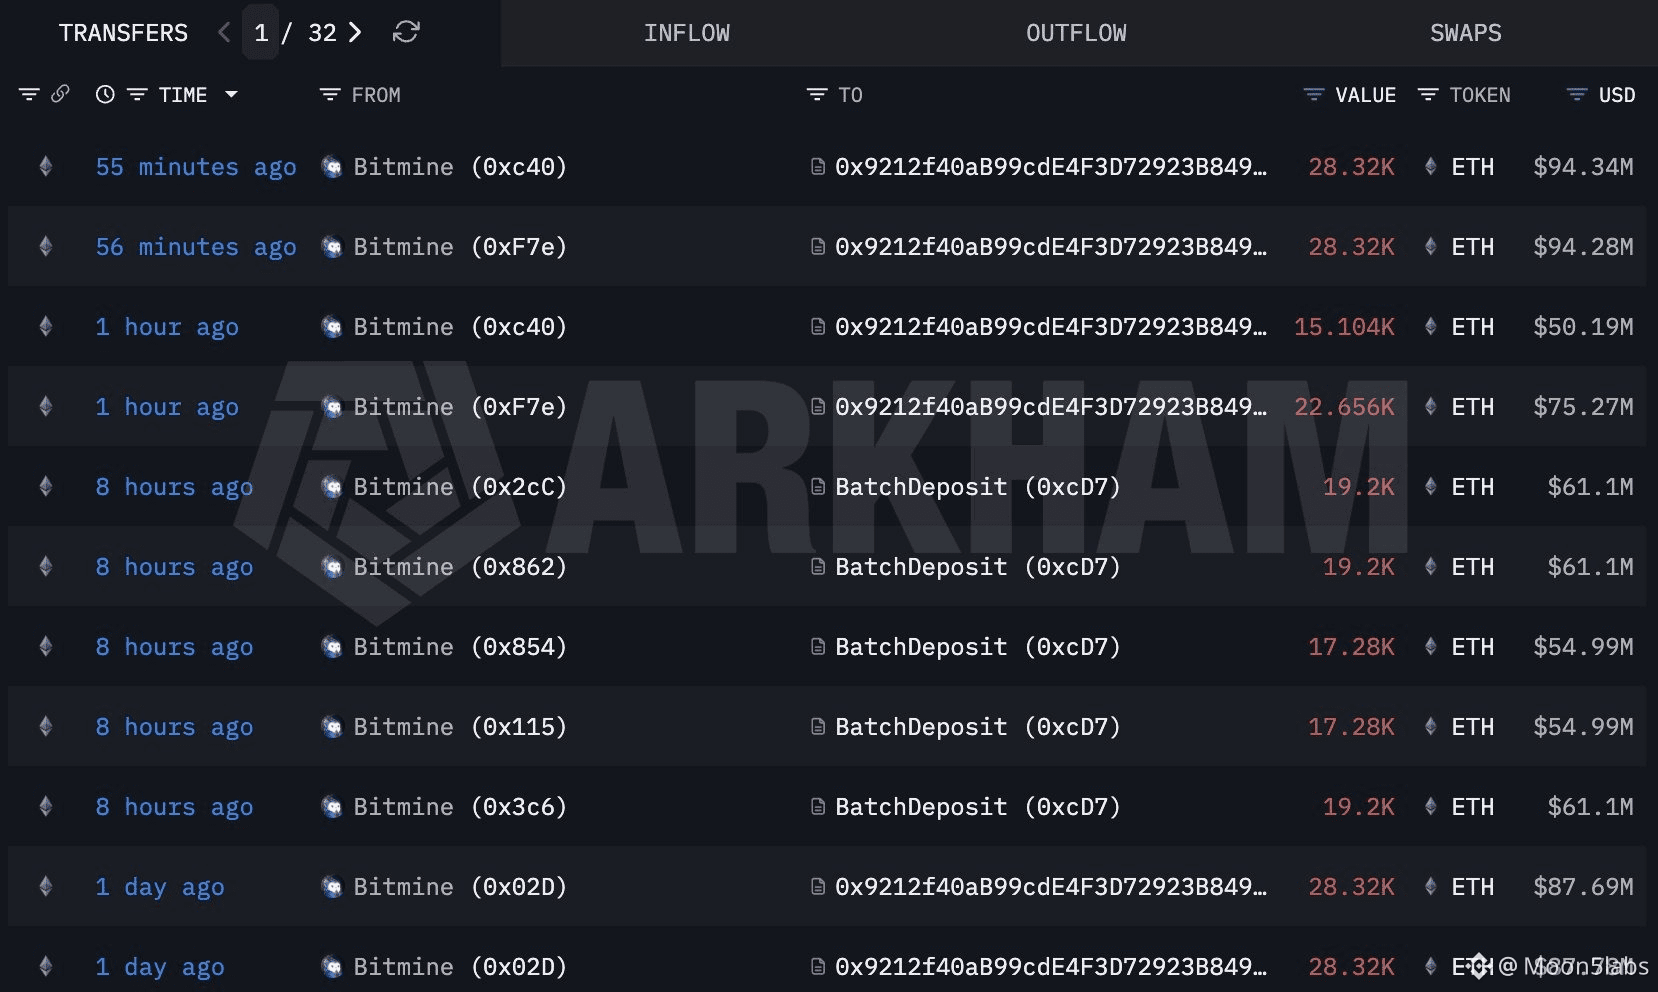Refresh the transfers list
The width and height of the screenshot is (1658, 992).
[x=404, y=32]
